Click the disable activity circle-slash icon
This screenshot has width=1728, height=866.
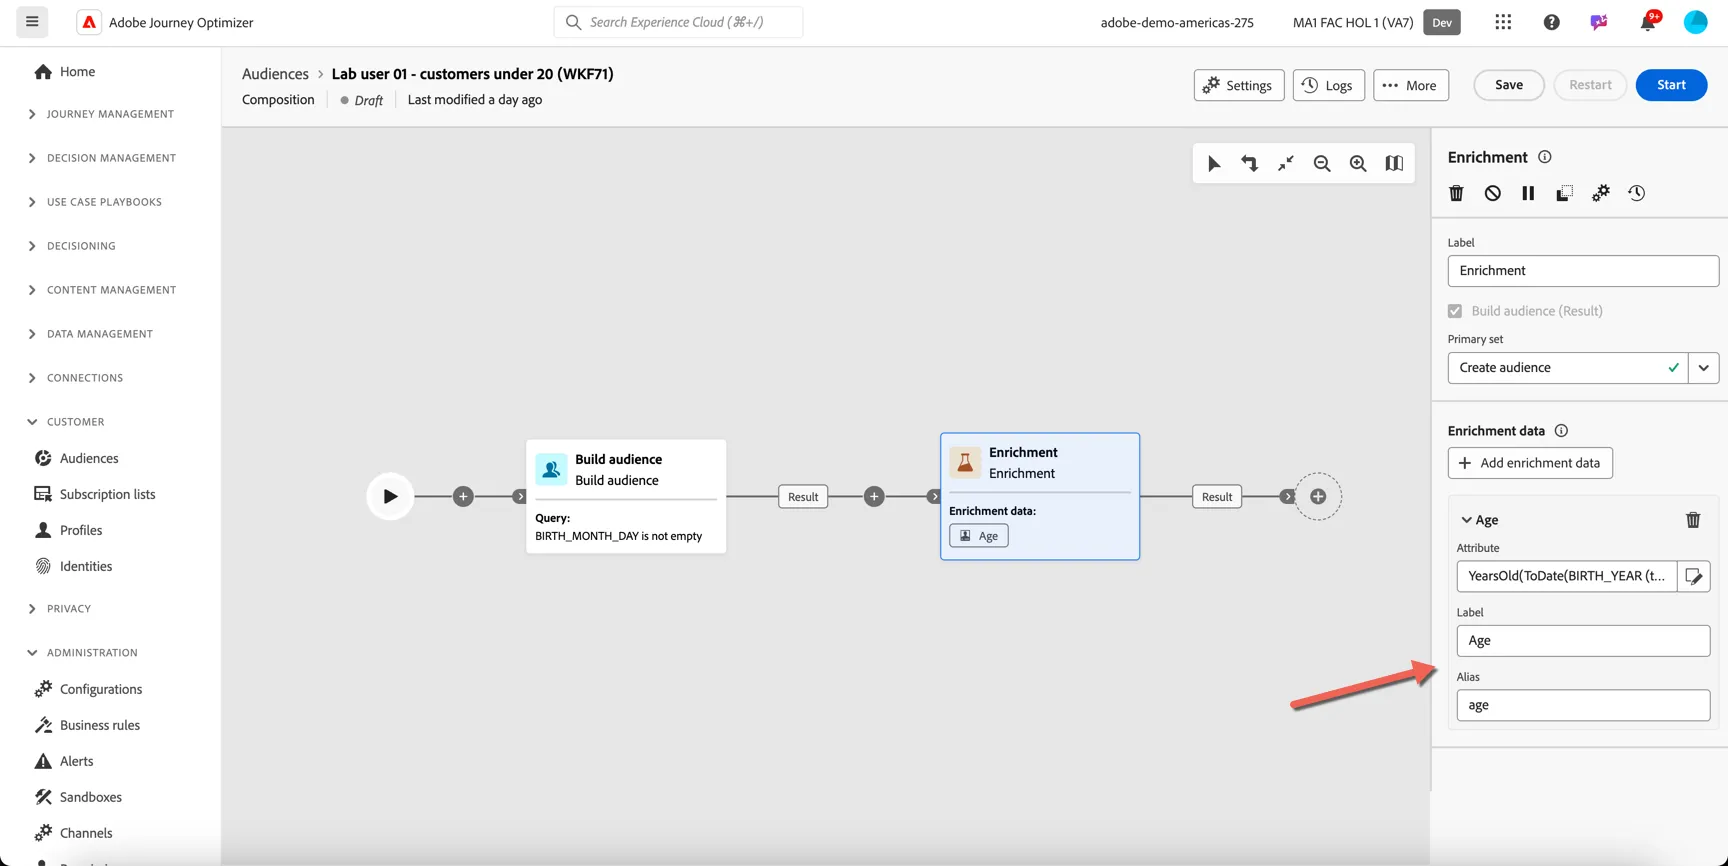tap(1492, 193)
